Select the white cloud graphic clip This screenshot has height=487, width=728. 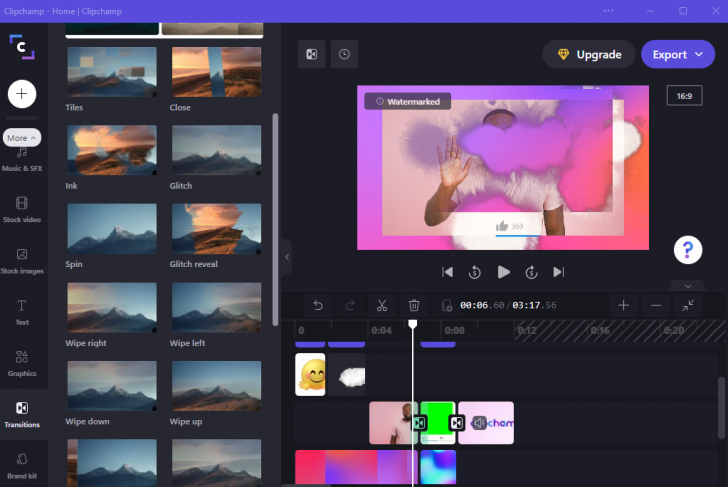346,375
